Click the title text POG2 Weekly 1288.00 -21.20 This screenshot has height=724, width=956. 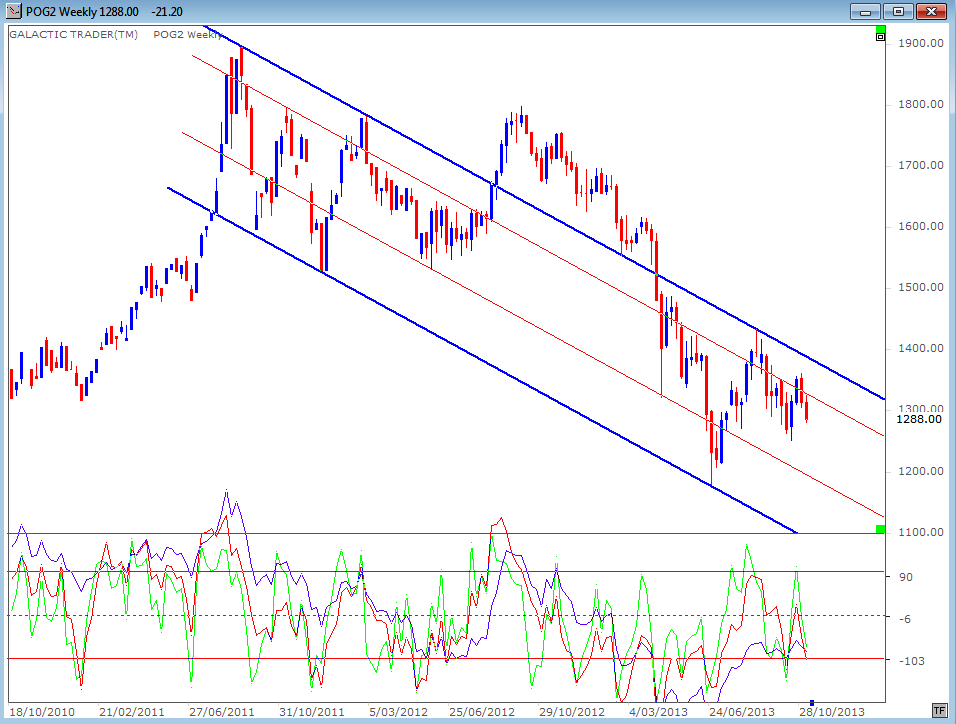(x=104, y=12)
